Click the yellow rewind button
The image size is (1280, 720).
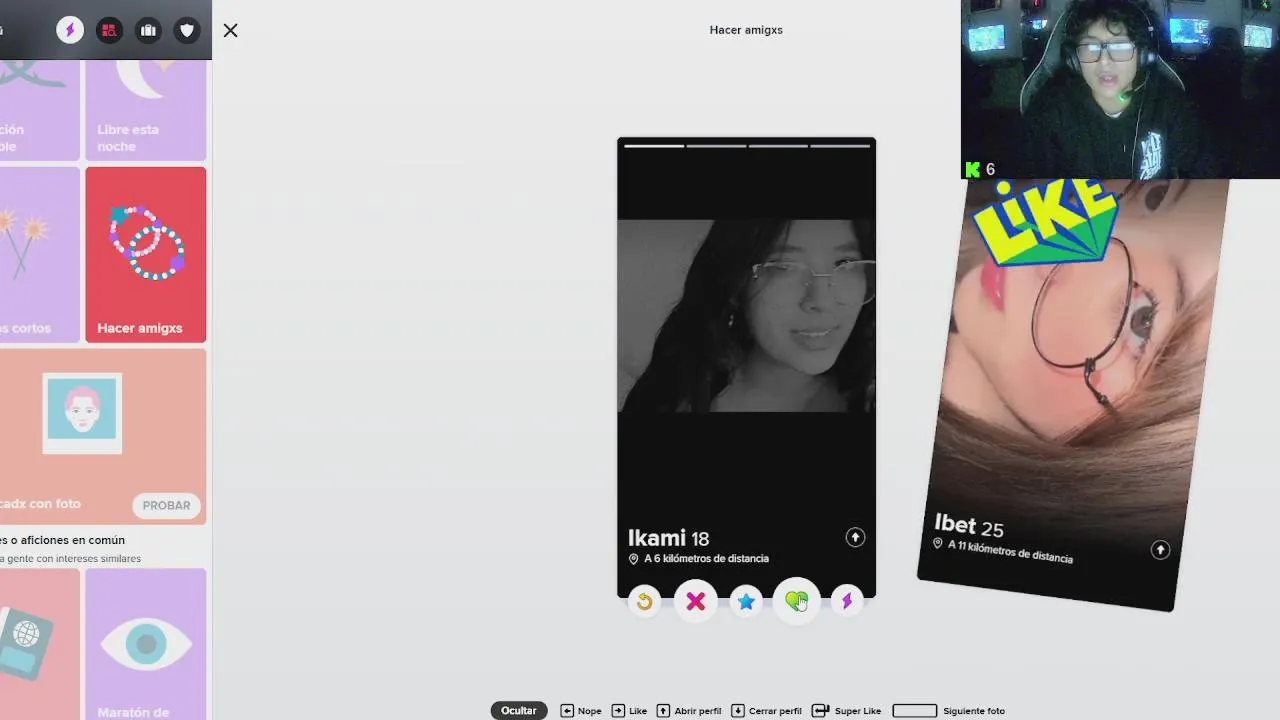(x=645, y=601)
